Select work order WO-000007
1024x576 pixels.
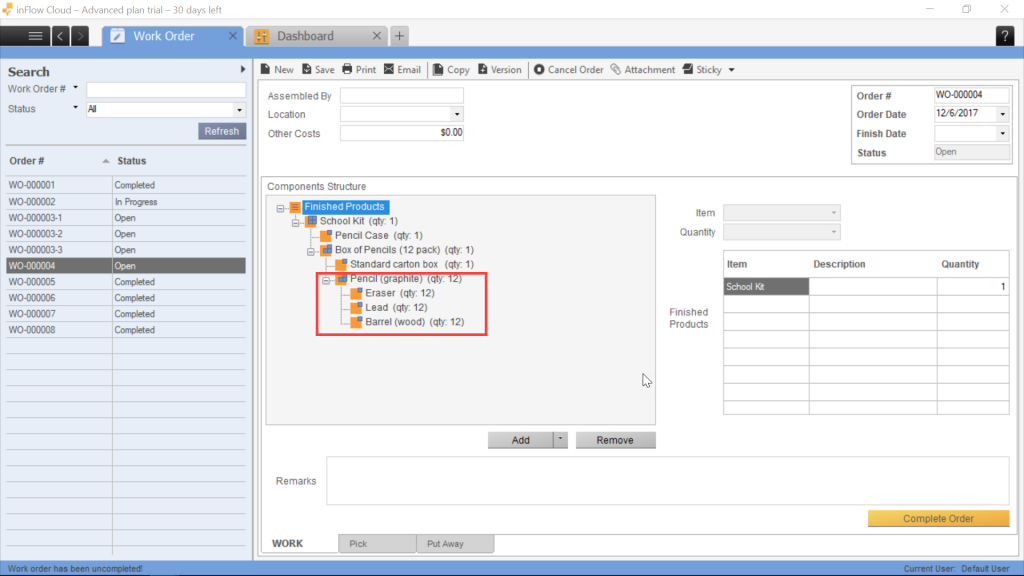[126, 314]
